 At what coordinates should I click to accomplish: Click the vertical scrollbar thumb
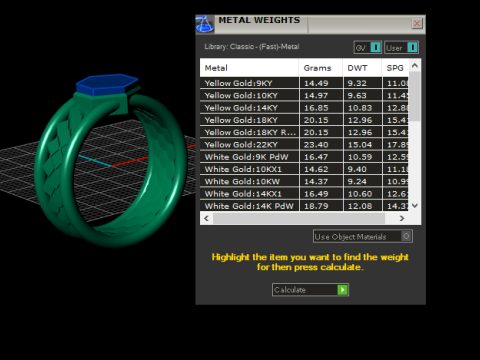pos(415,96)
